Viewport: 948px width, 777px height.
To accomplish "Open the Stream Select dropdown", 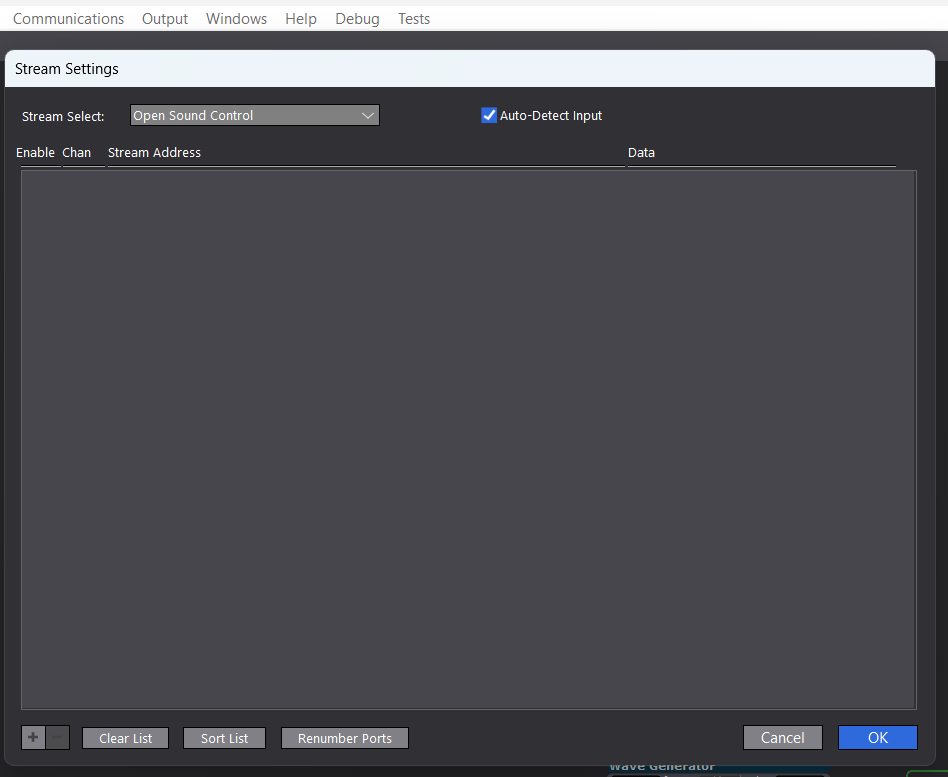I will click(x=254, y=116).
